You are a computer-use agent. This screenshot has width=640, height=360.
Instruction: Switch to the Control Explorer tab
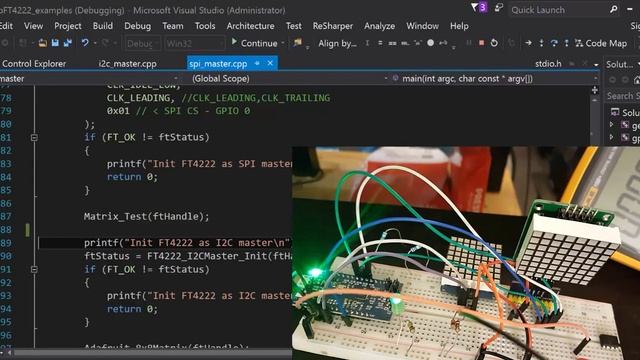(x=34, y=64)
